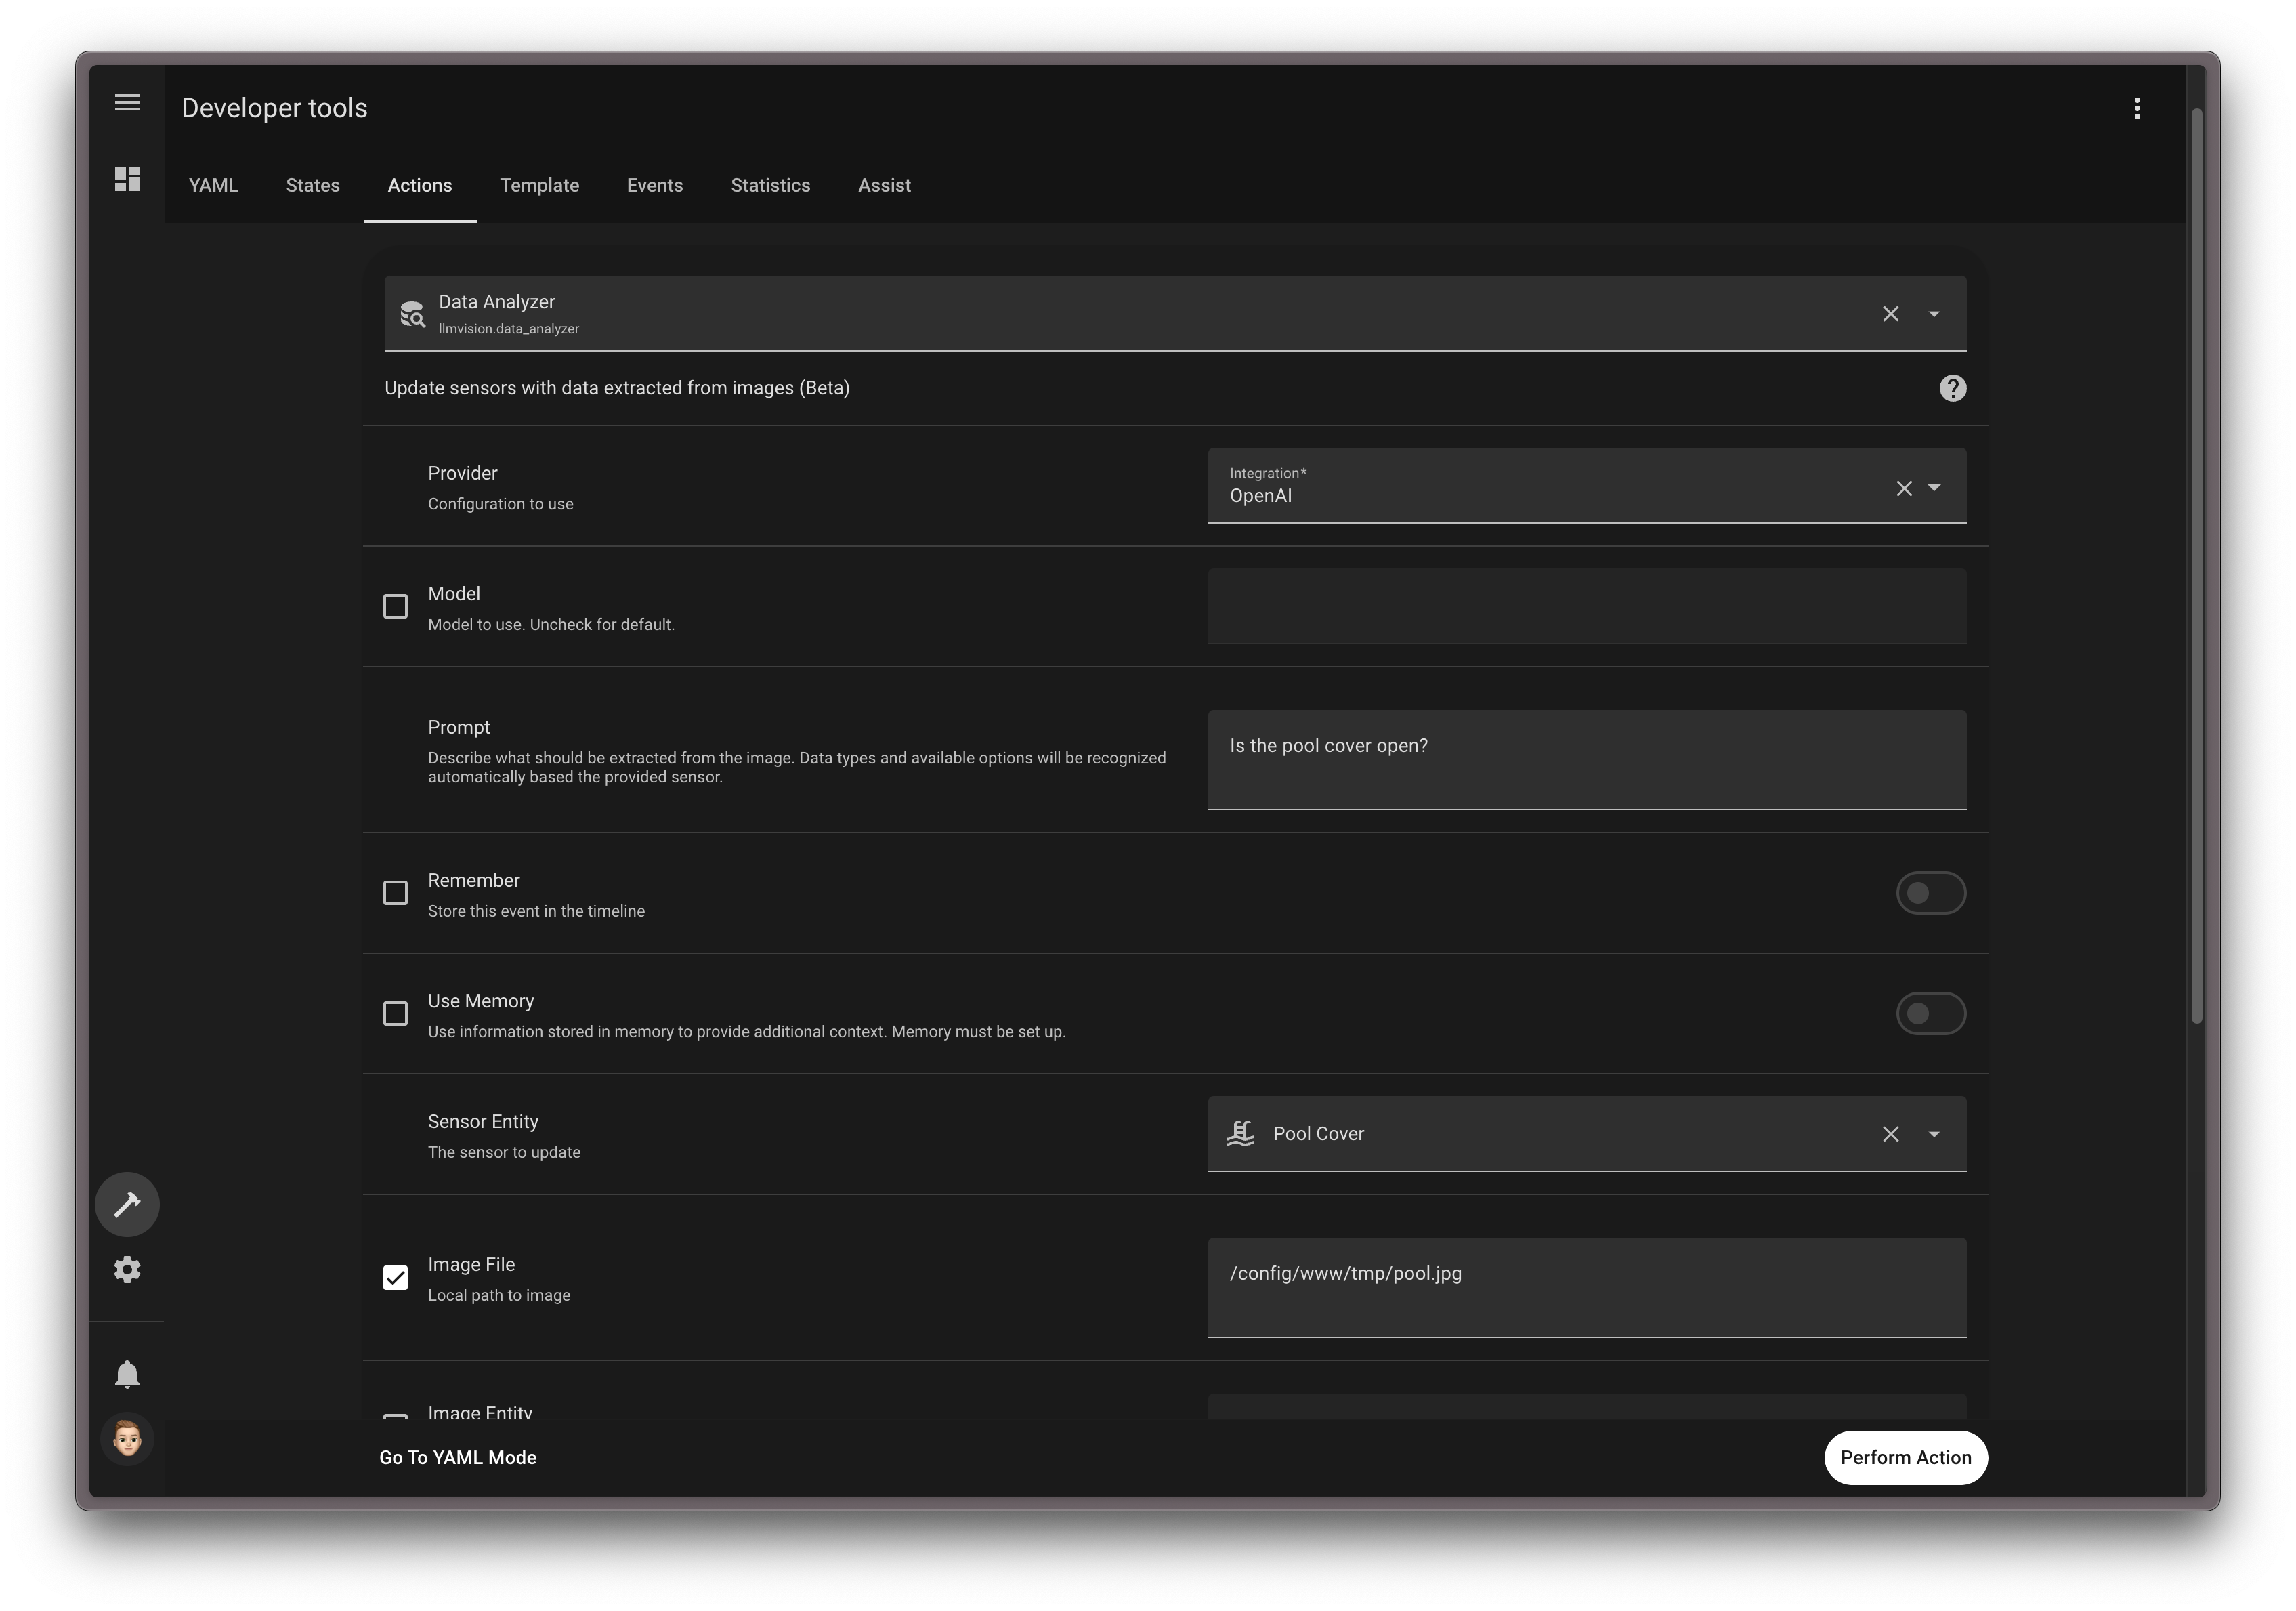
Task: Open the user profile avatar
Action: pyautogui.click(x=127, y=1440)
